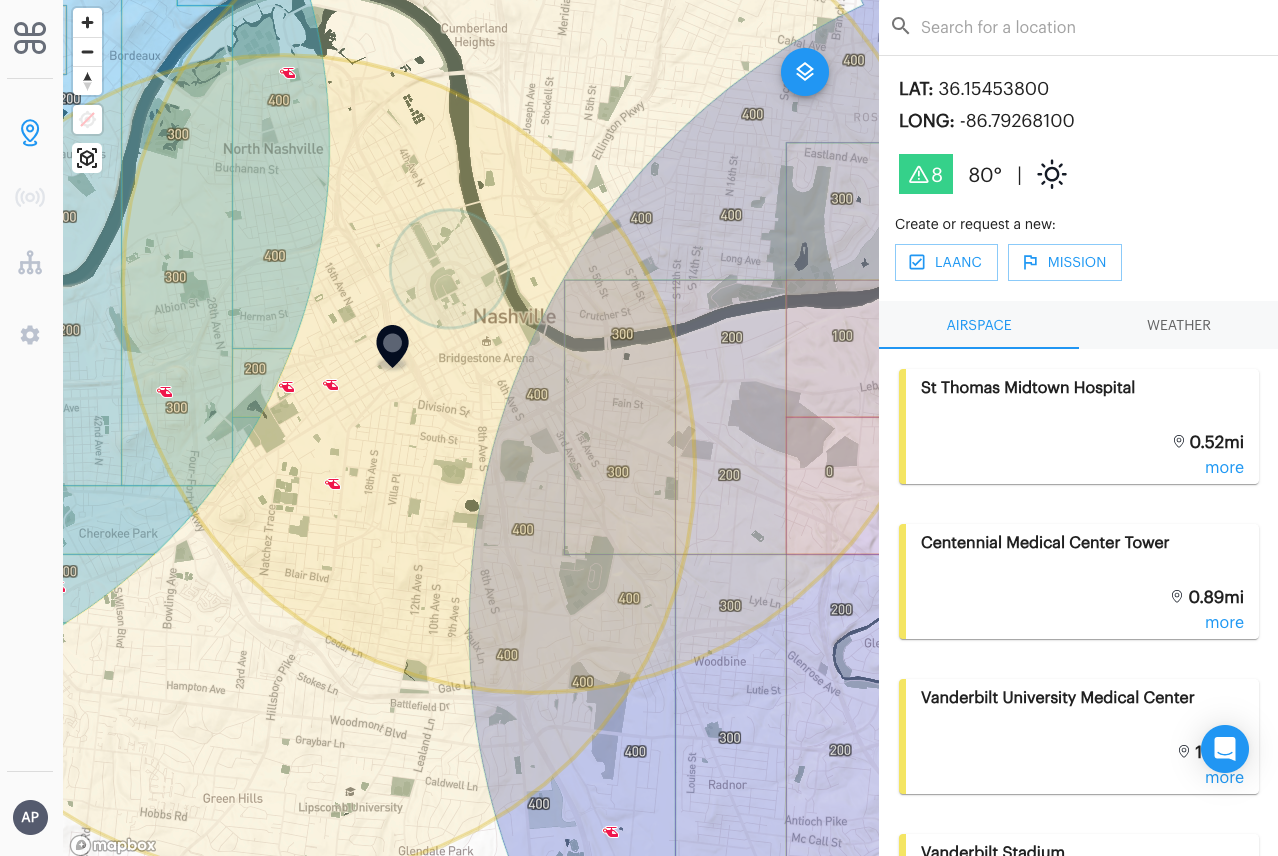Image resolution: width=1278 pixels, height=856 pixels.
Task: Click the search magnifier icon
Action: [x=901, y=27]
